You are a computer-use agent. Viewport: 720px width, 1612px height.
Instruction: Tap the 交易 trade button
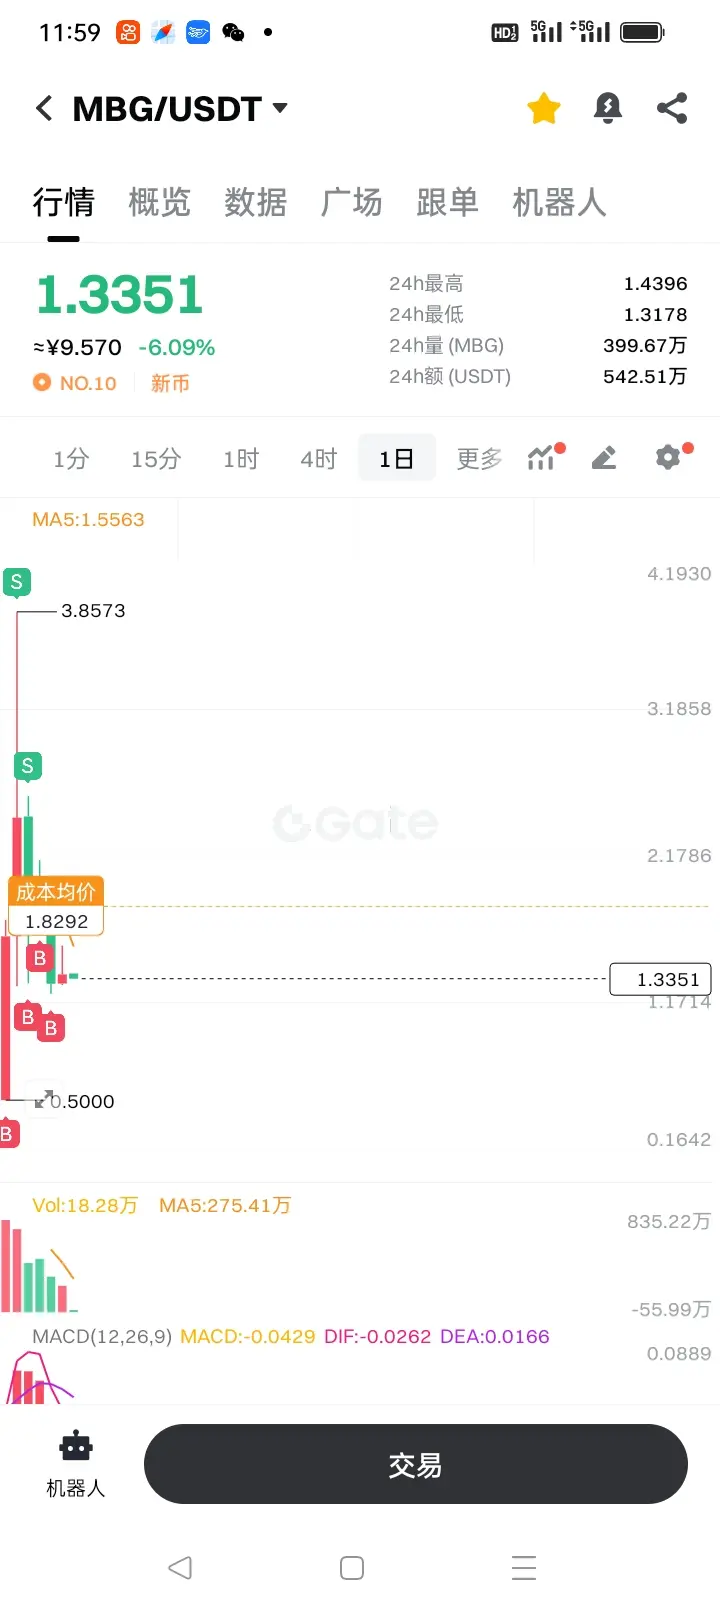[416, 1464]
